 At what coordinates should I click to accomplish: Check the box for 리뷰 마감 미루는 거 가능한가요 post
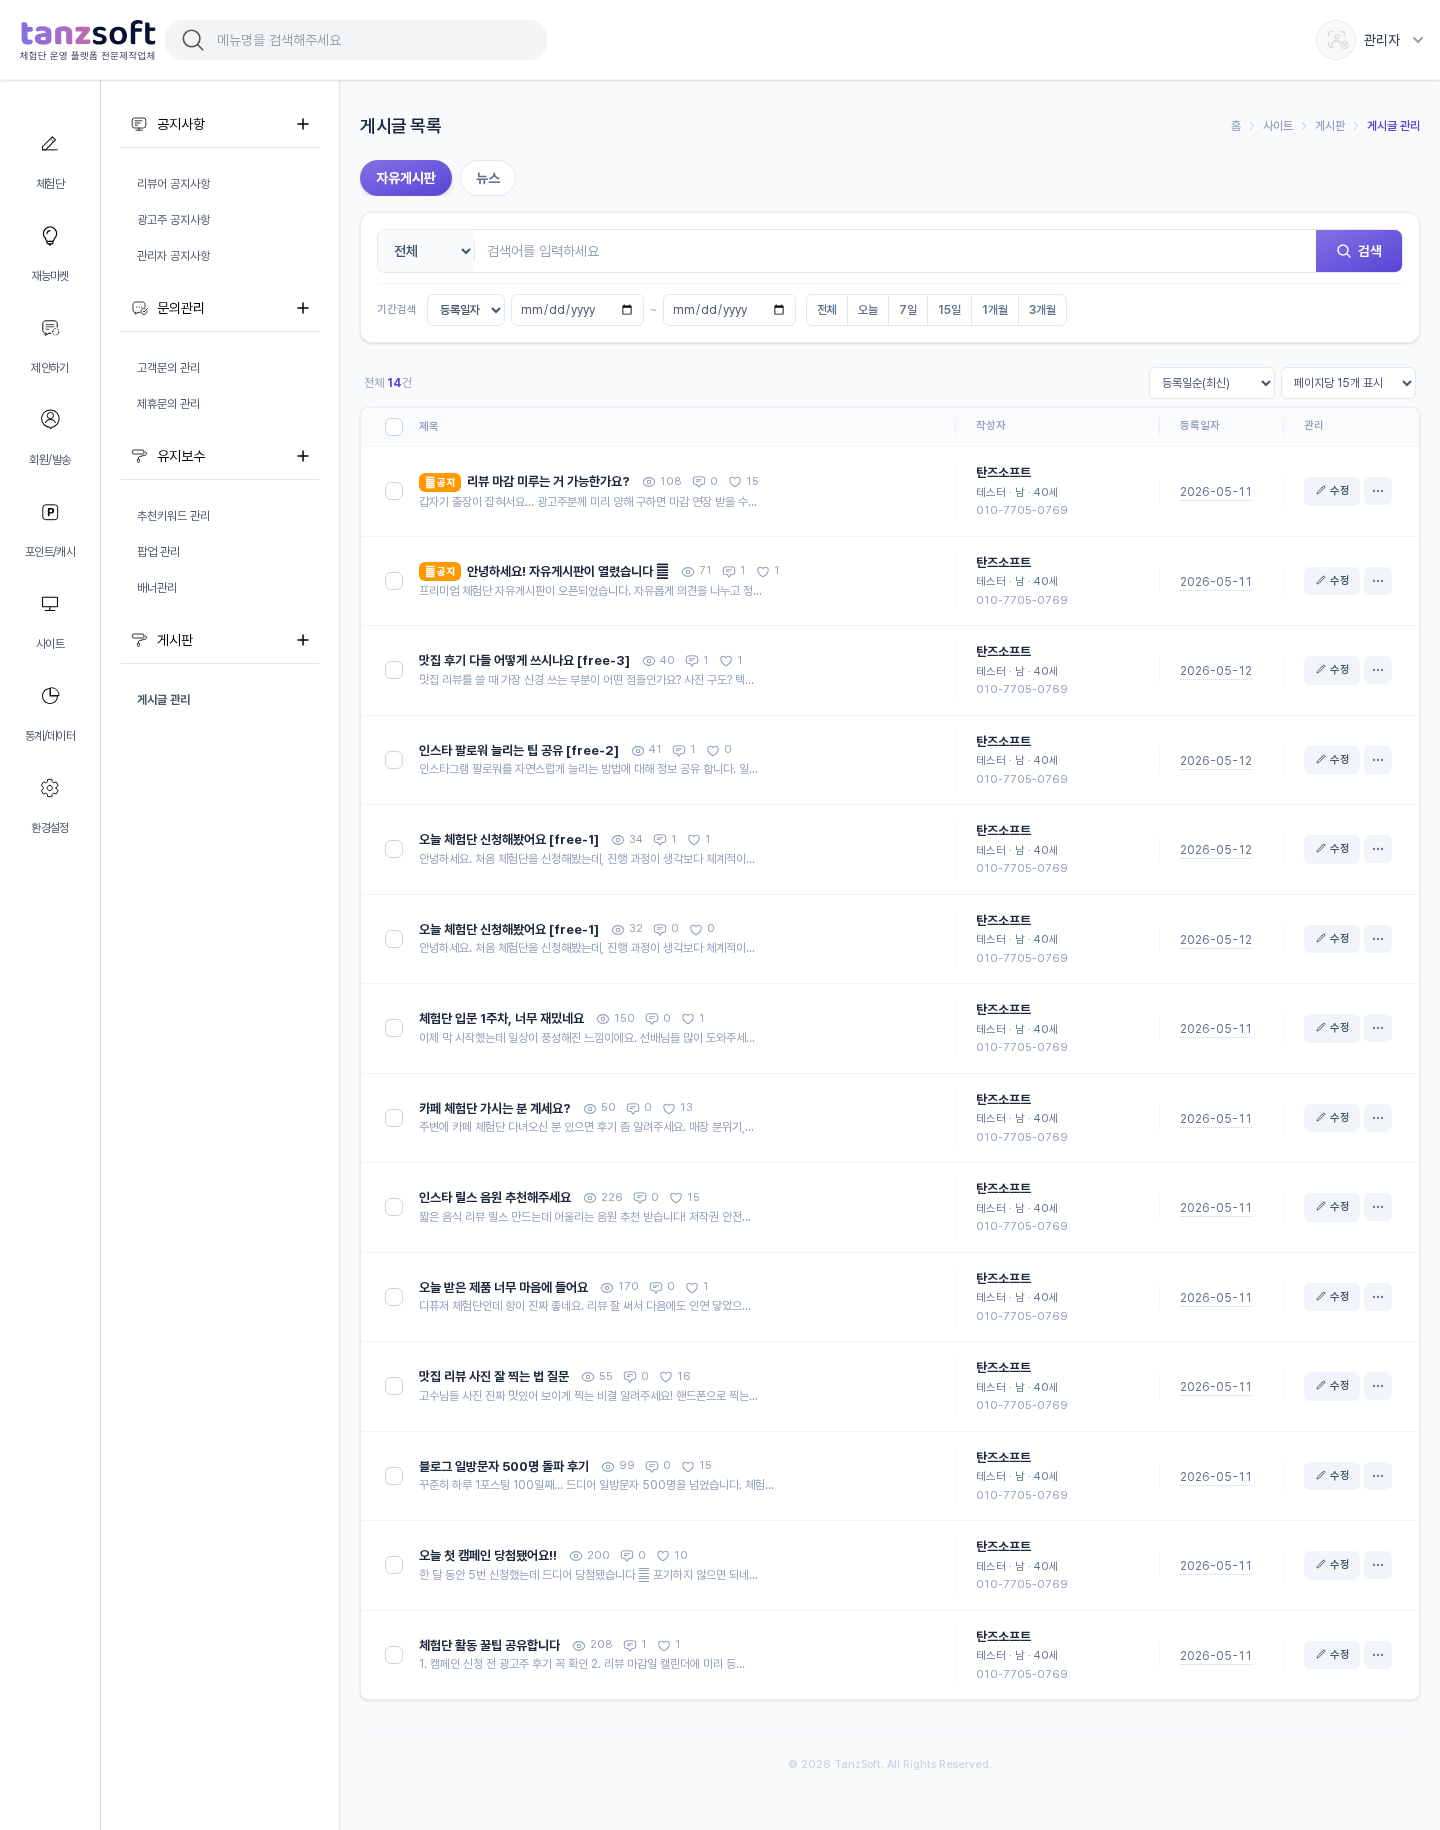coord(394,491)
